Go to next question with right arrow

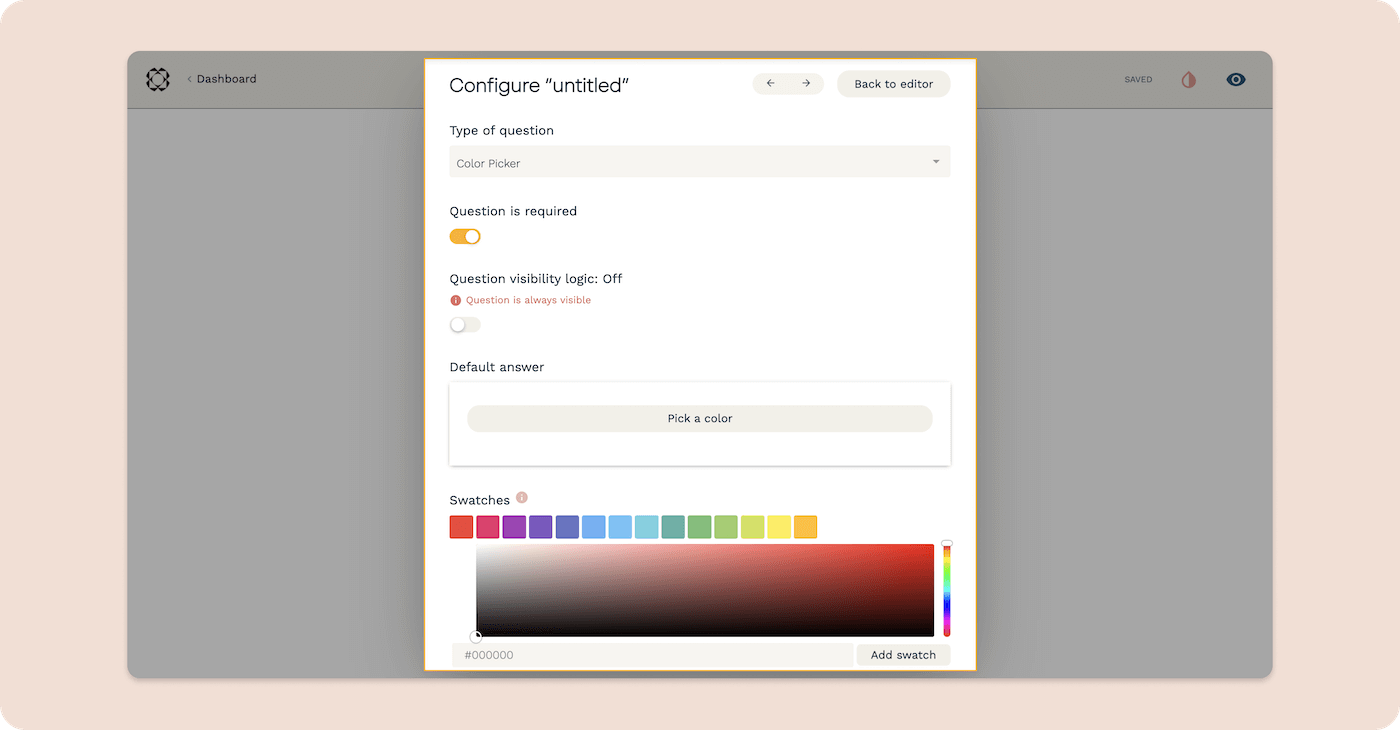pos(806,84)
